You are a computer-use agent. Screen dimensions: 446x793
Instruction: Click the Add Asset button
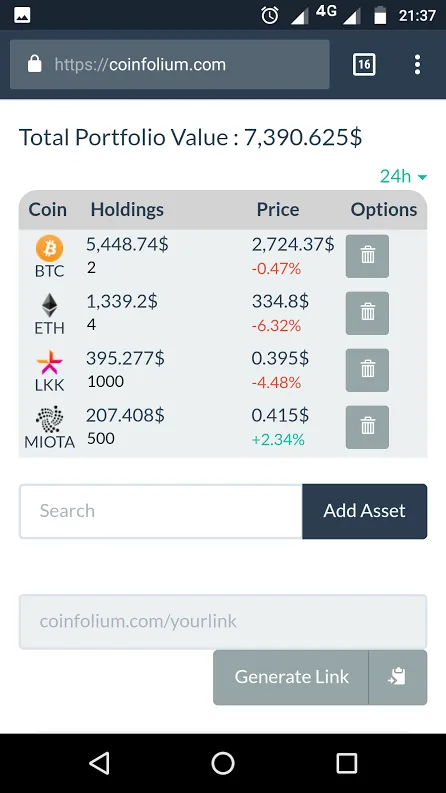pos(365,511)
